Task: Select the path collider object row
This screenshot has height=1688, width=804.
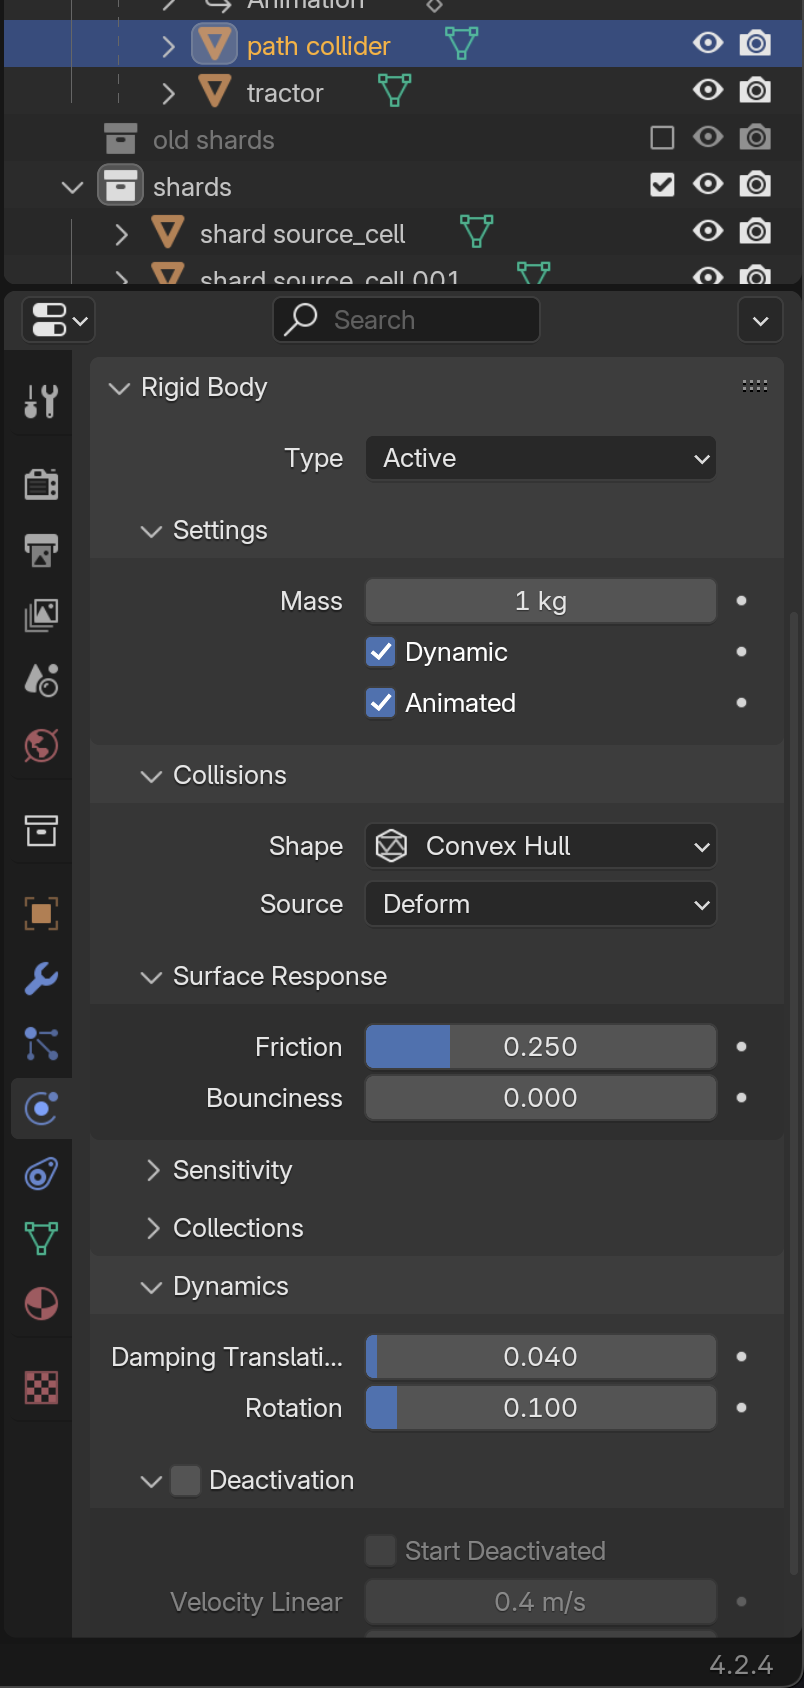Action: coord(403,45)
